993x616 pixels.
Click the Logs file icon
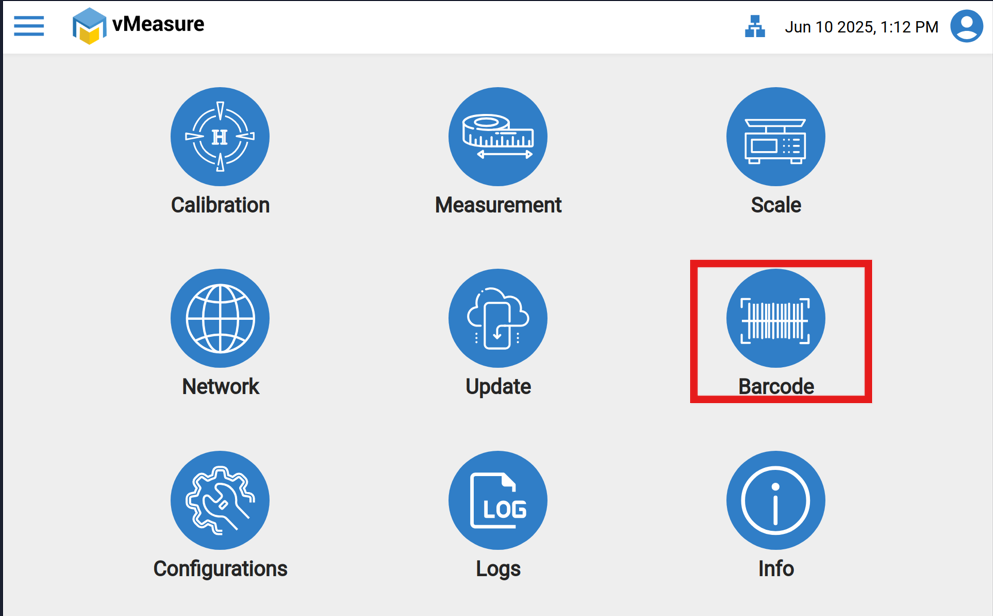coord(498,501)
